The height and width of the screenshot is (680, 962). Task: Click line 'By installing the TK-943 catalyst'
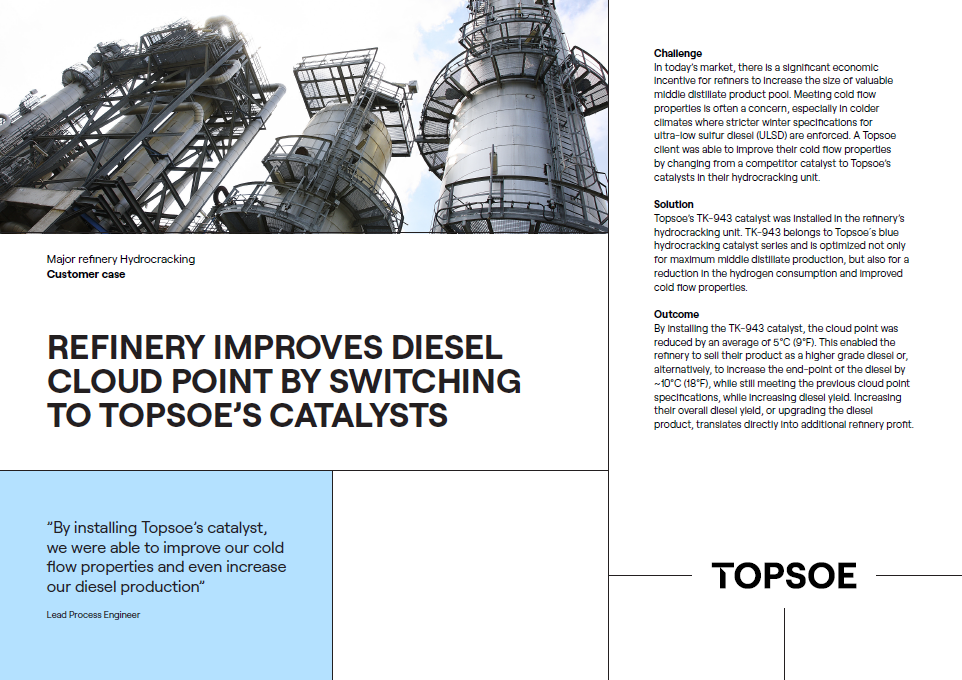pos(776,328)
